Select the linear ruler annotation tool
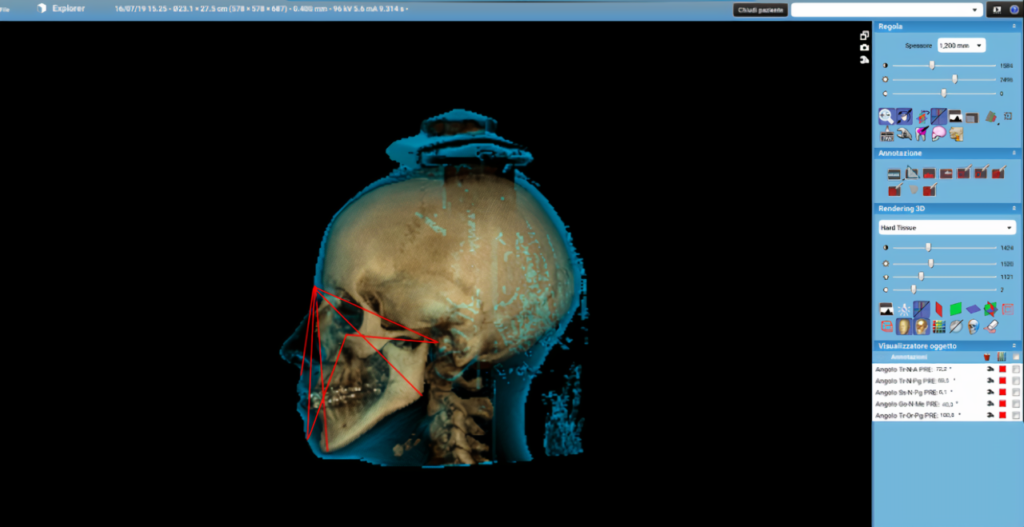1024x527 pixels. 894,174
